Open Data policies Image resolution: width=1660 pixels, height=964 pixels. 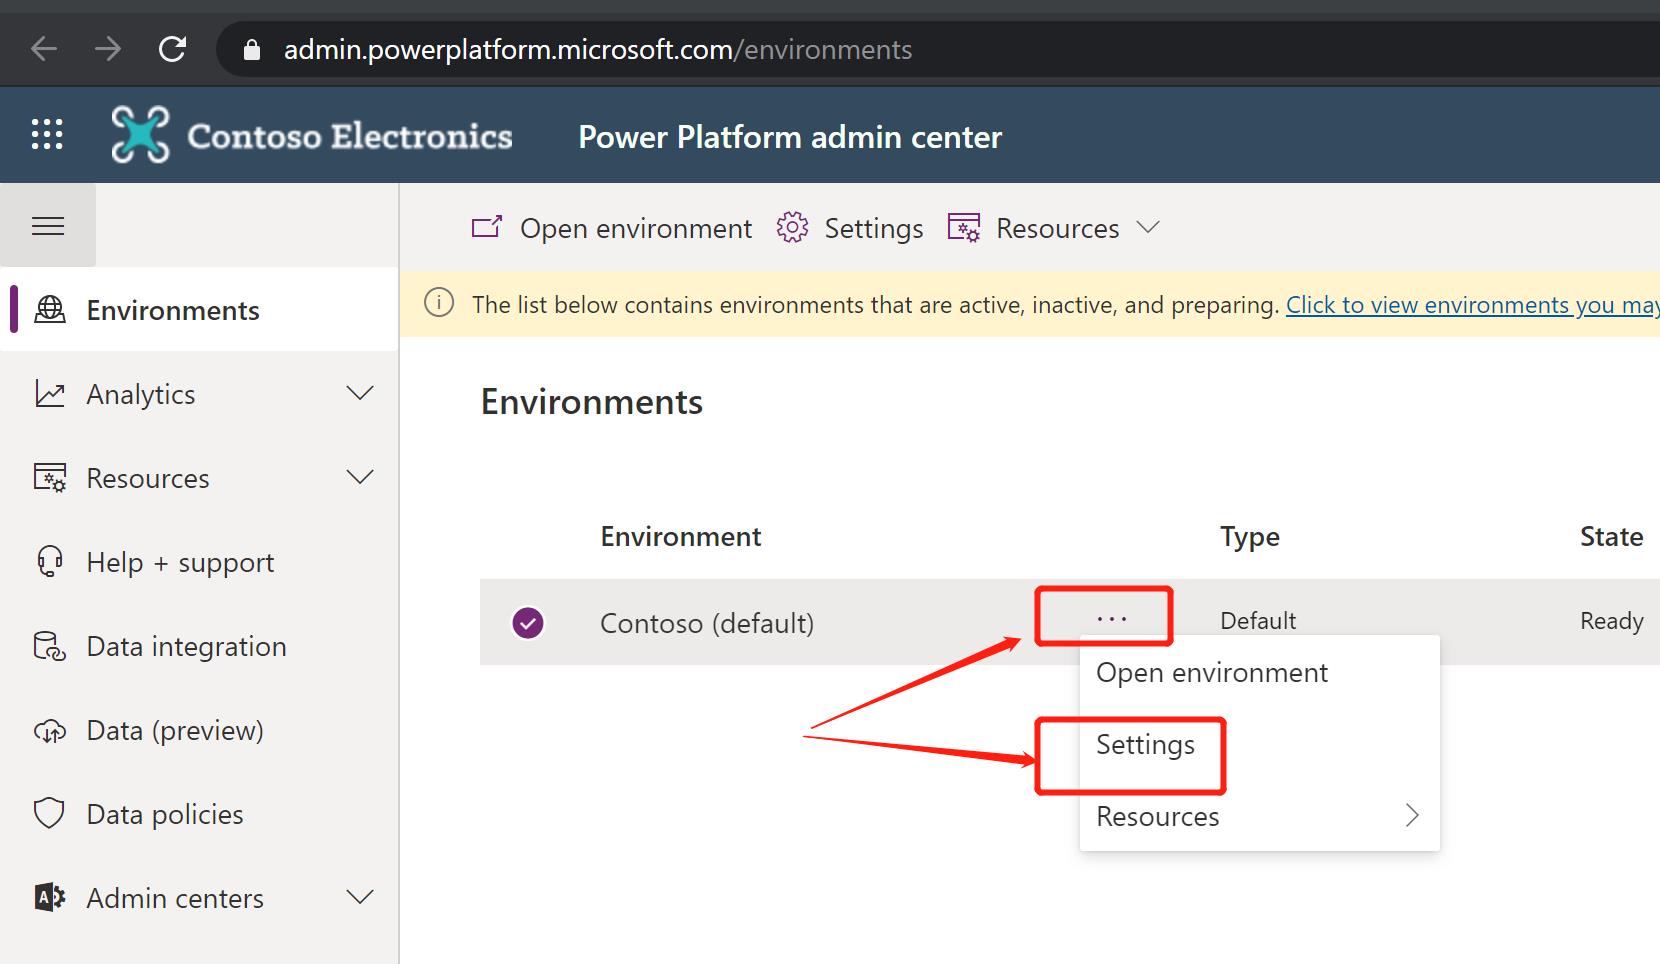(x=200, y=814)
